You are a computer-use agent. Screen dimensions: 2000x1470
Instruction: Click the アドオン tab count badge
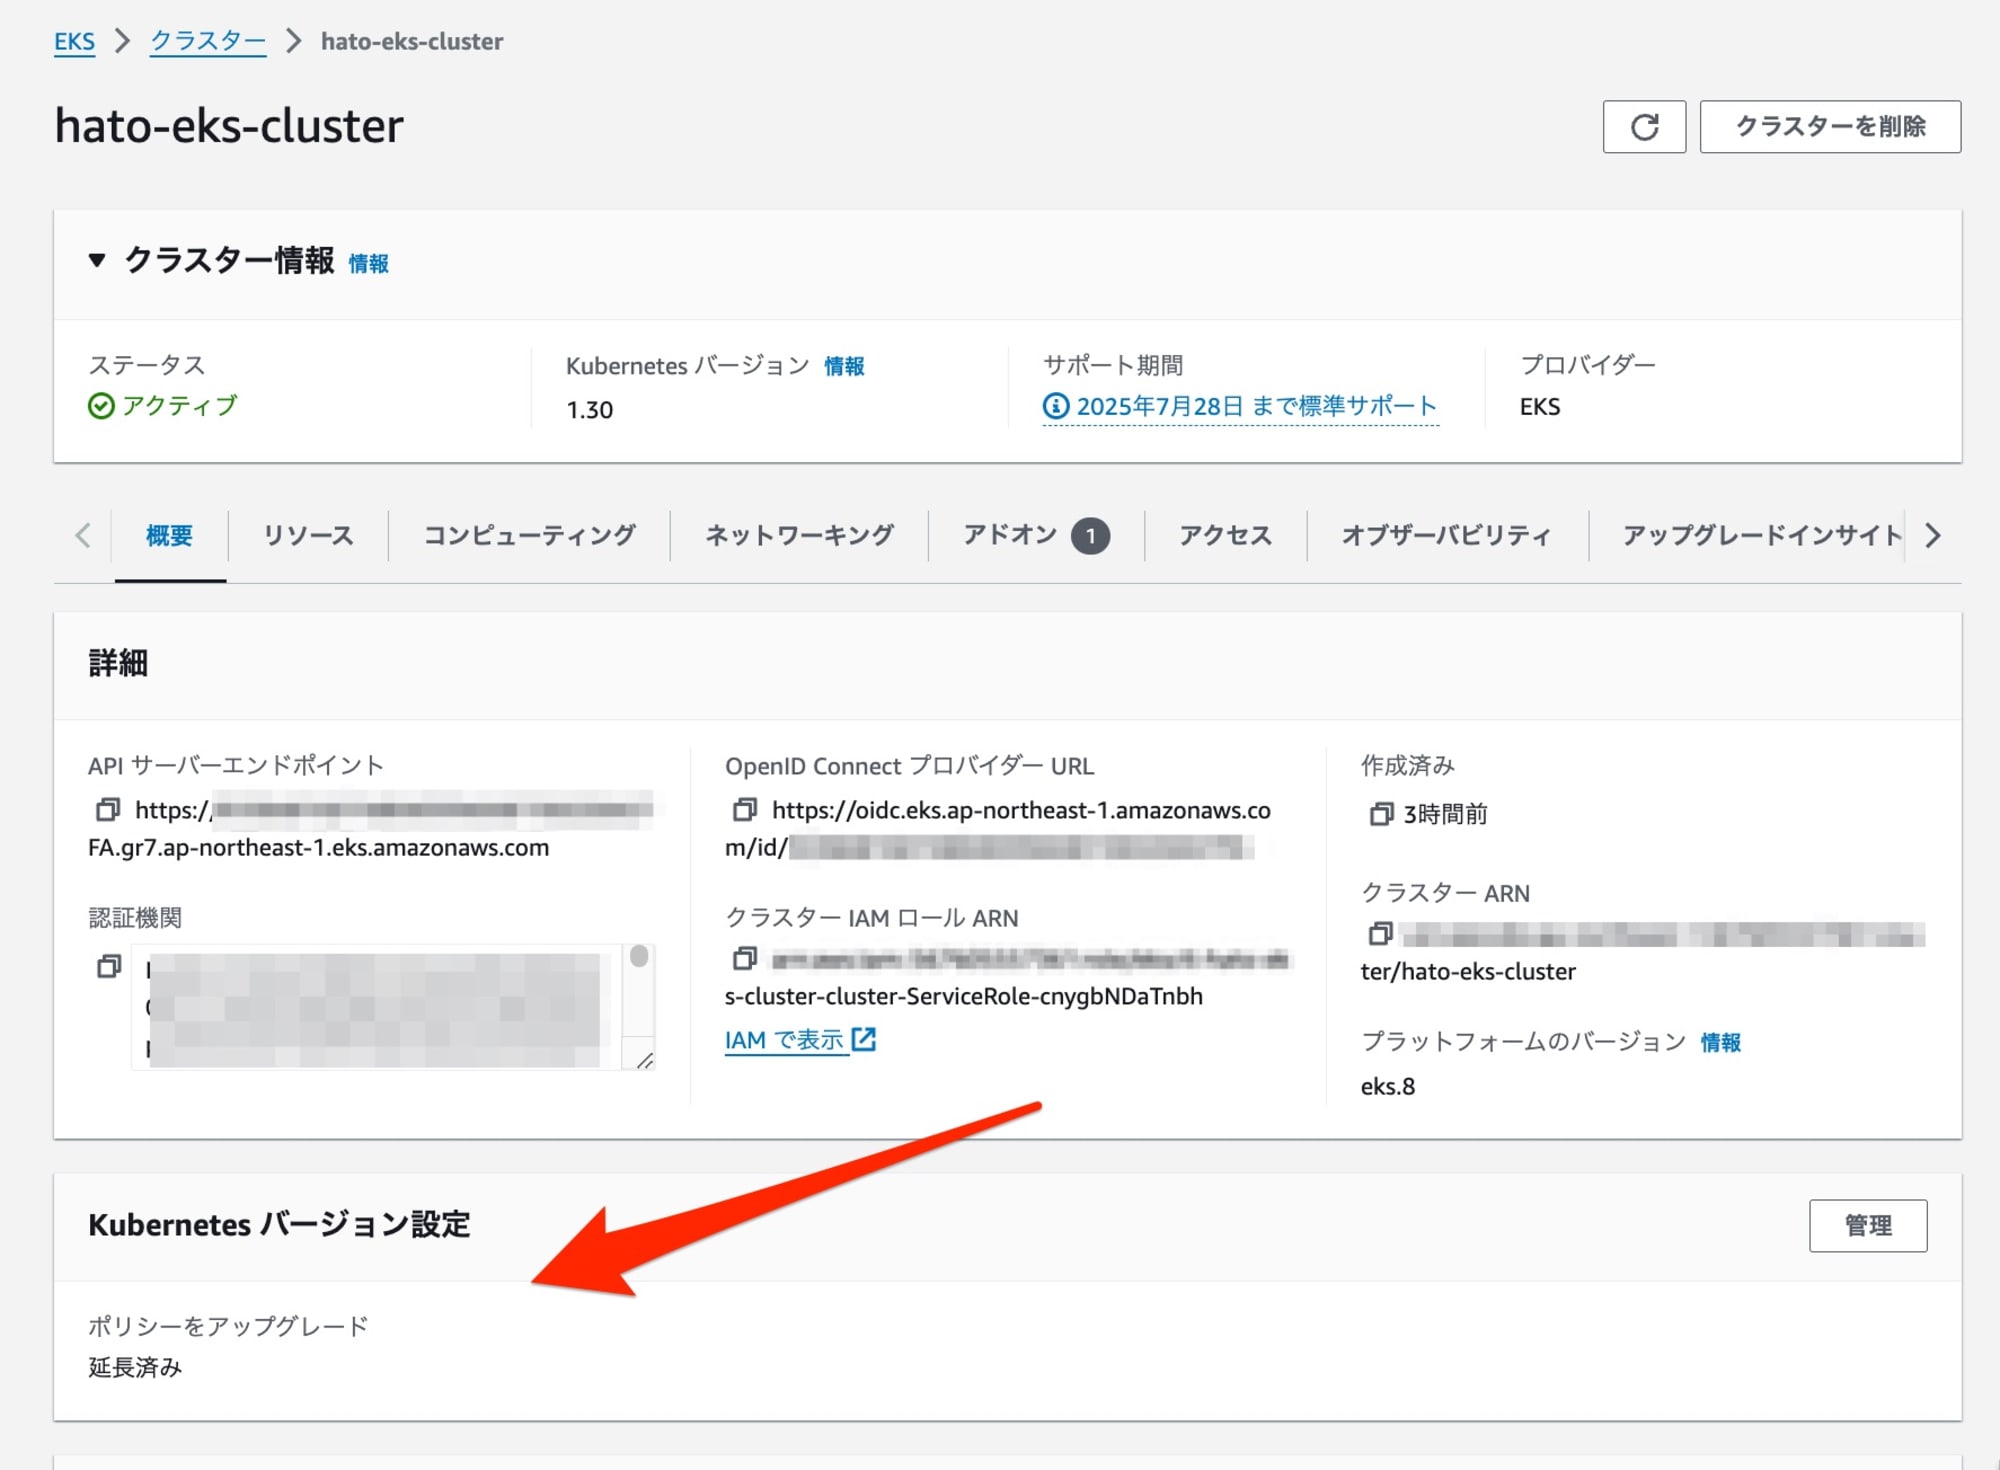click(1090, 536)
